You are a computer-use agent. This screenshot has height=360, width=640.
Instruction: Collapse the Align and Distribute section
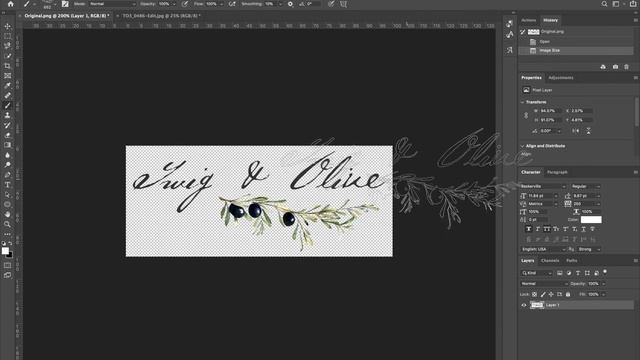(x=522, y=146)
